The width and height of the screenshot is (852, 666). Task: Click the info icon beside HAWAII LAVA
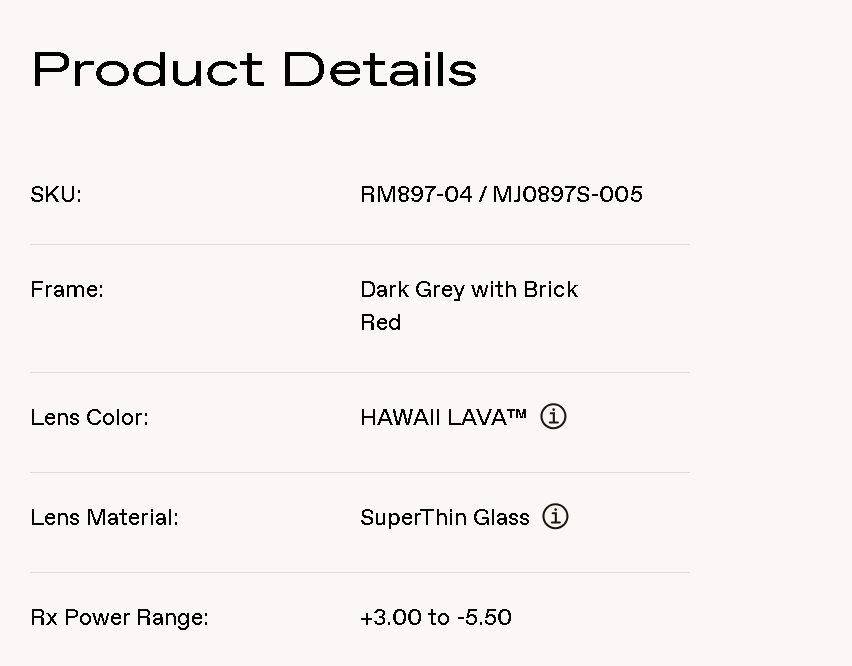click(x=553, y=416)
